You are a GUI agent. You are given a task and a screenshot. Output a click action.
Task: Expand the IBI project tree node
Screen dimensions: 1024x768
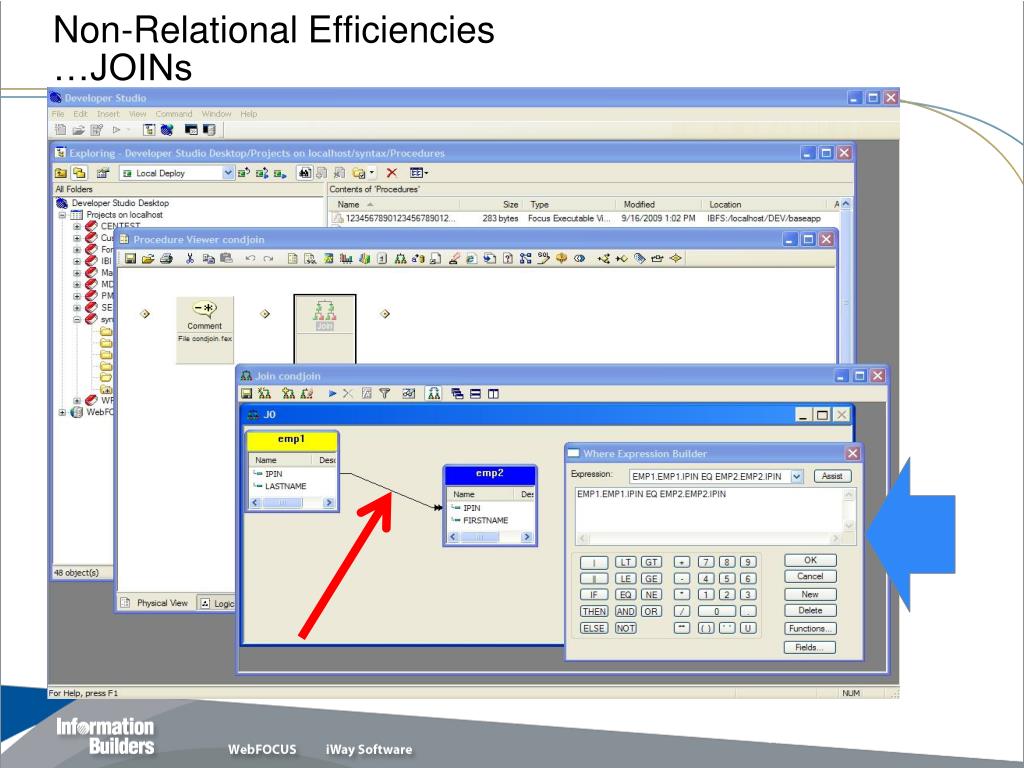point(77,261)
